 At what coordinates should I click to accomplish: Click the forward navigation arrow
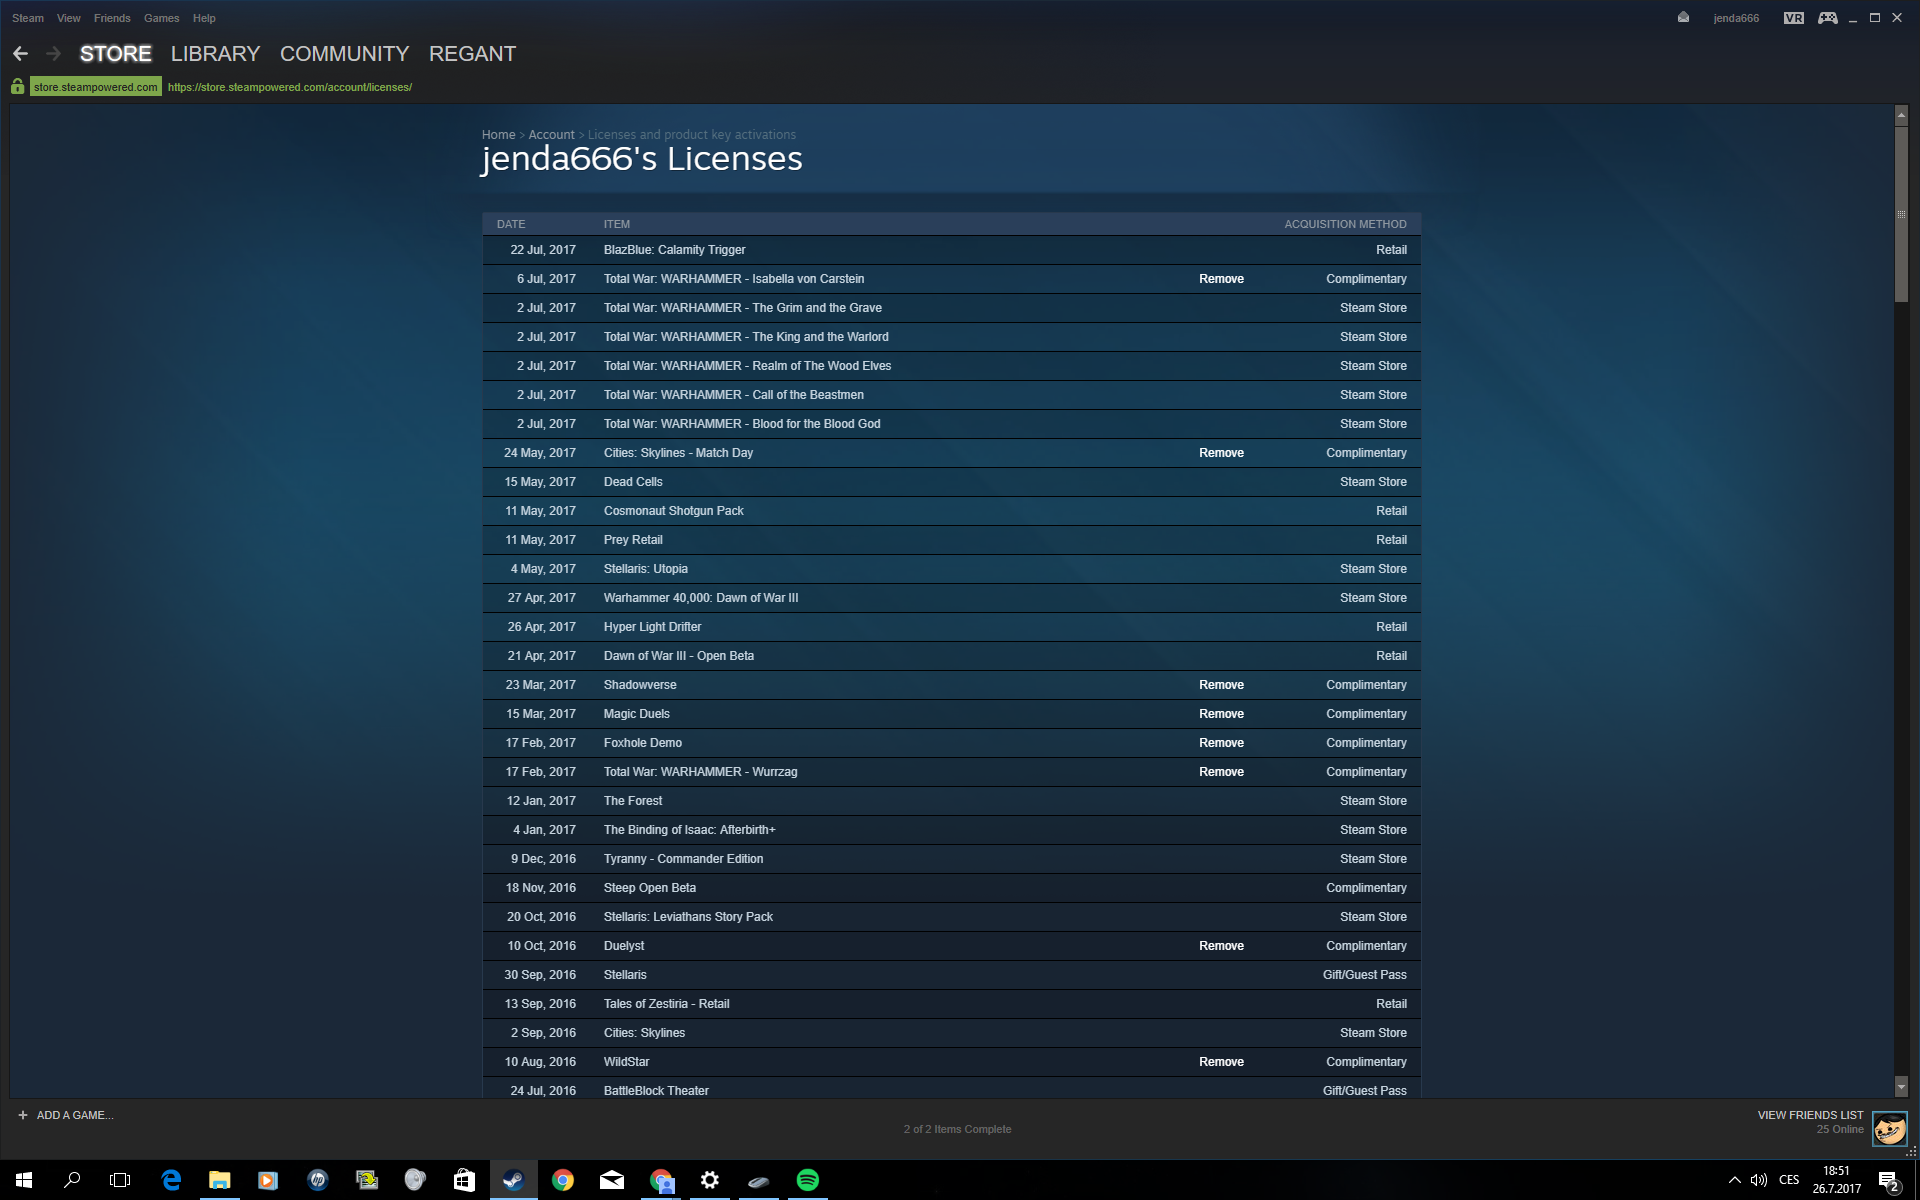pyautogui.click(x=54, y=54)
